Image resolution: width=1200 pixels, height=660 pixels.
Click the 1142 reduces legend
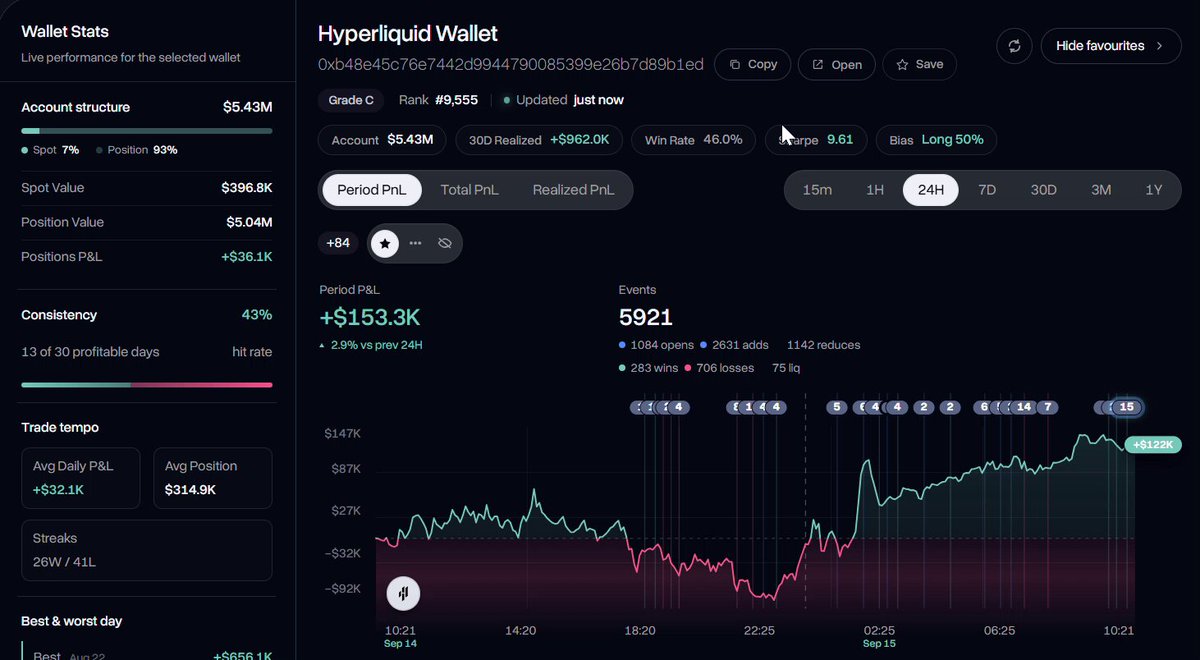[823, 345]
